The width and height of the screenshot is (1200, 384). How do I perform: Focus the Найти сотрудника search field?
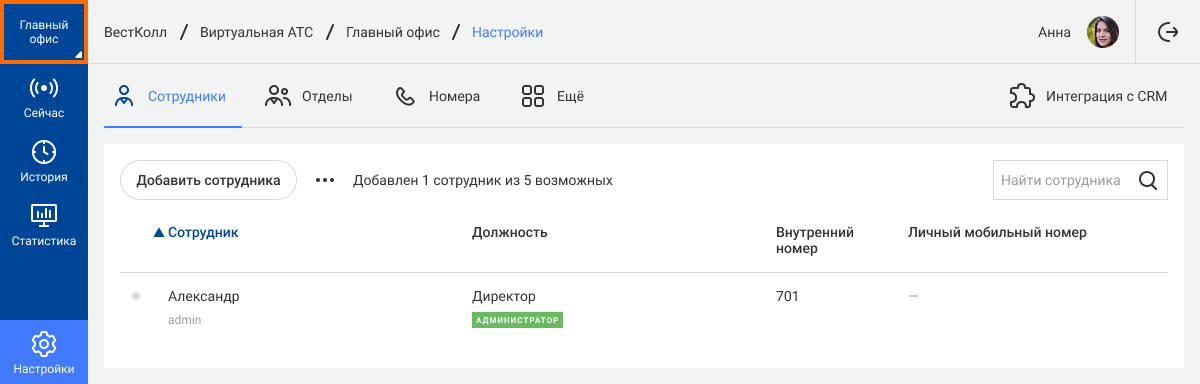[x=1064, y=181]
